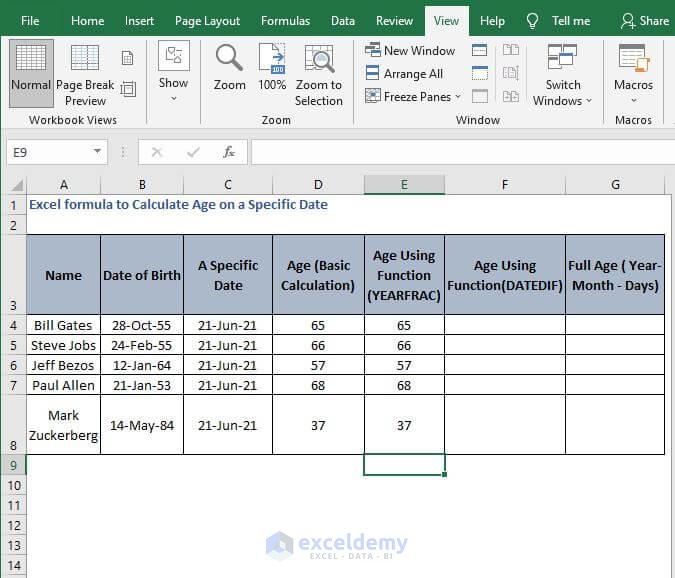
Task: Select cell with 24-Feb-55
Action: pyautogui.click(x=142, y=345)
